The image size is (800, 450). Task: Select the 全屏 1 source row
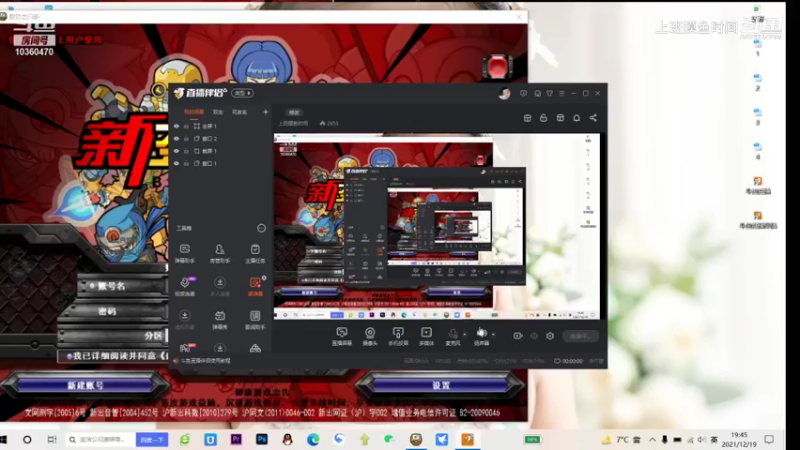(x=220, y=126)
